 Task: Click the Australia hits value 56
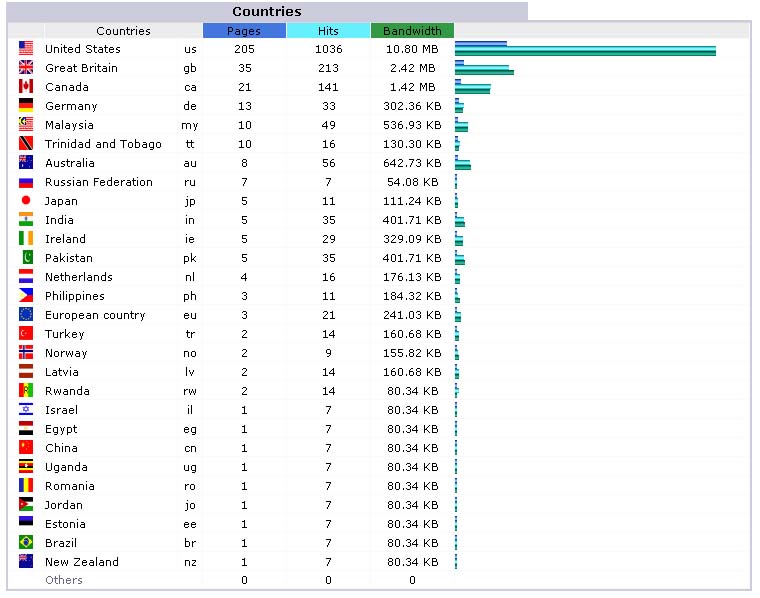point(328,163)
